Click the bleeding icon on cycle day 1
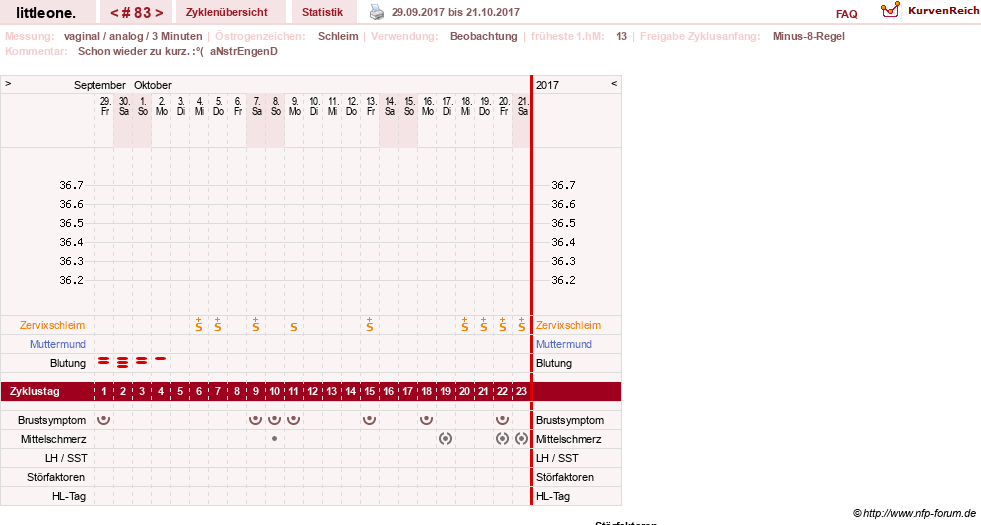This screenshot has width=981, height=525. pyautogui.click(x=104, y=361)
